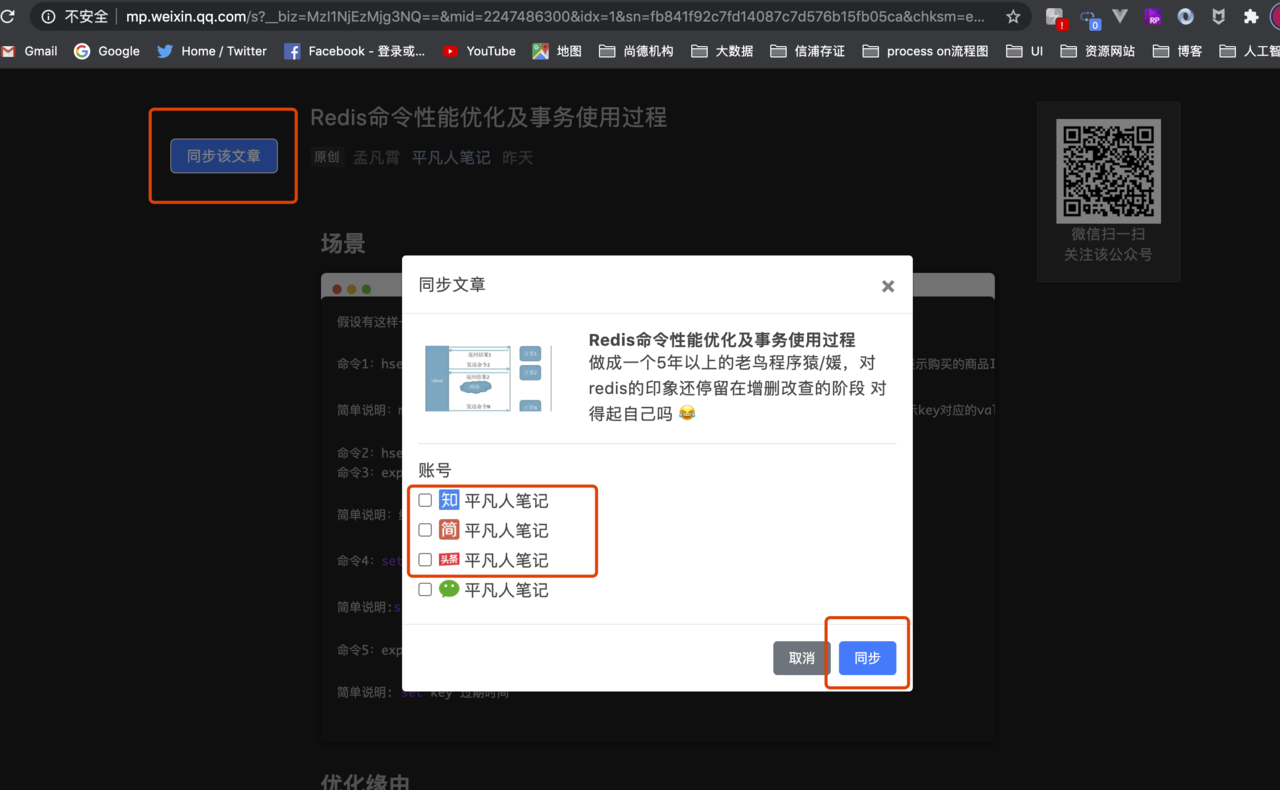Tick the Toutiao 平凡人笔记 account checkbox
1280x790 pixels.
click(x=425, y=560)
